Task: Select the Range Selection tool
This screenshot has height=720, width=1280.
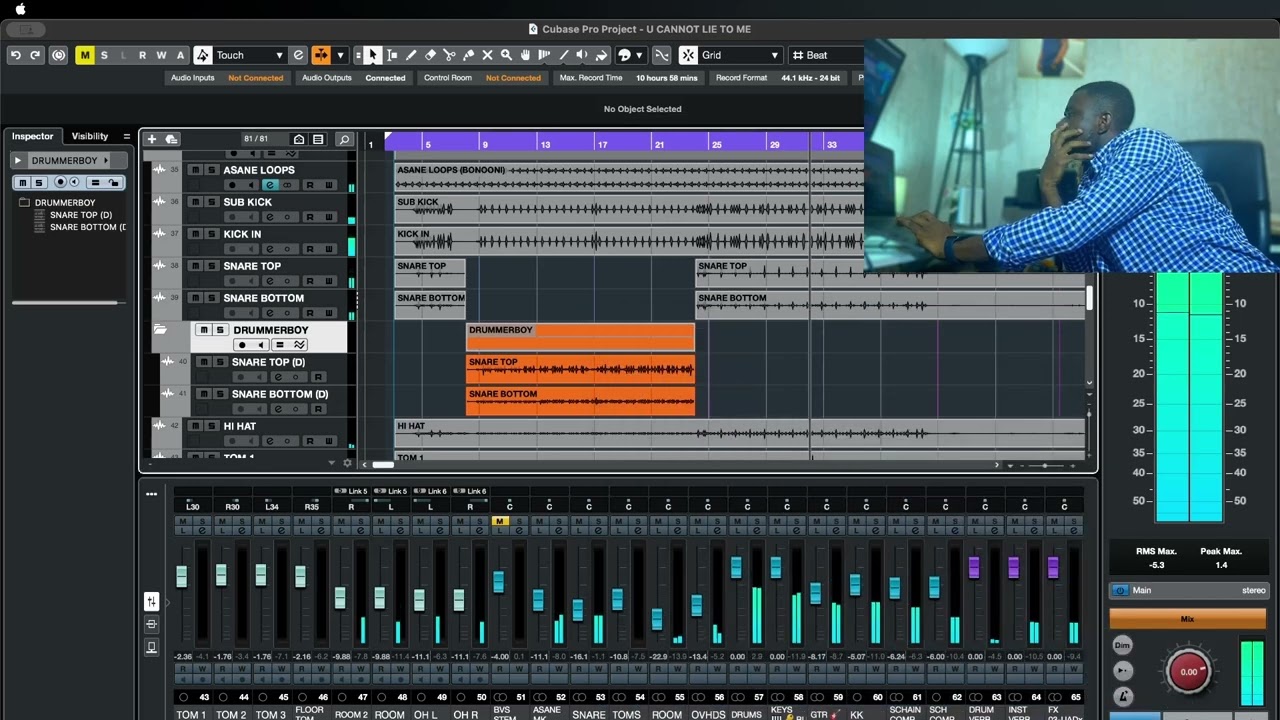Action: (392, 55)
